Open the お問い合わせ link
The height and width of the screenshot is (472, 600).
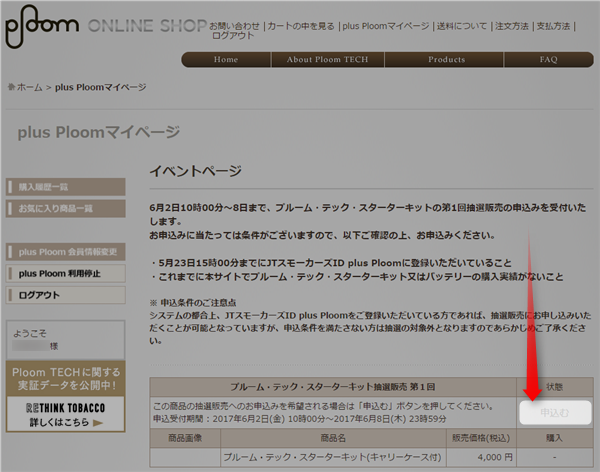[x=234, y=26]
